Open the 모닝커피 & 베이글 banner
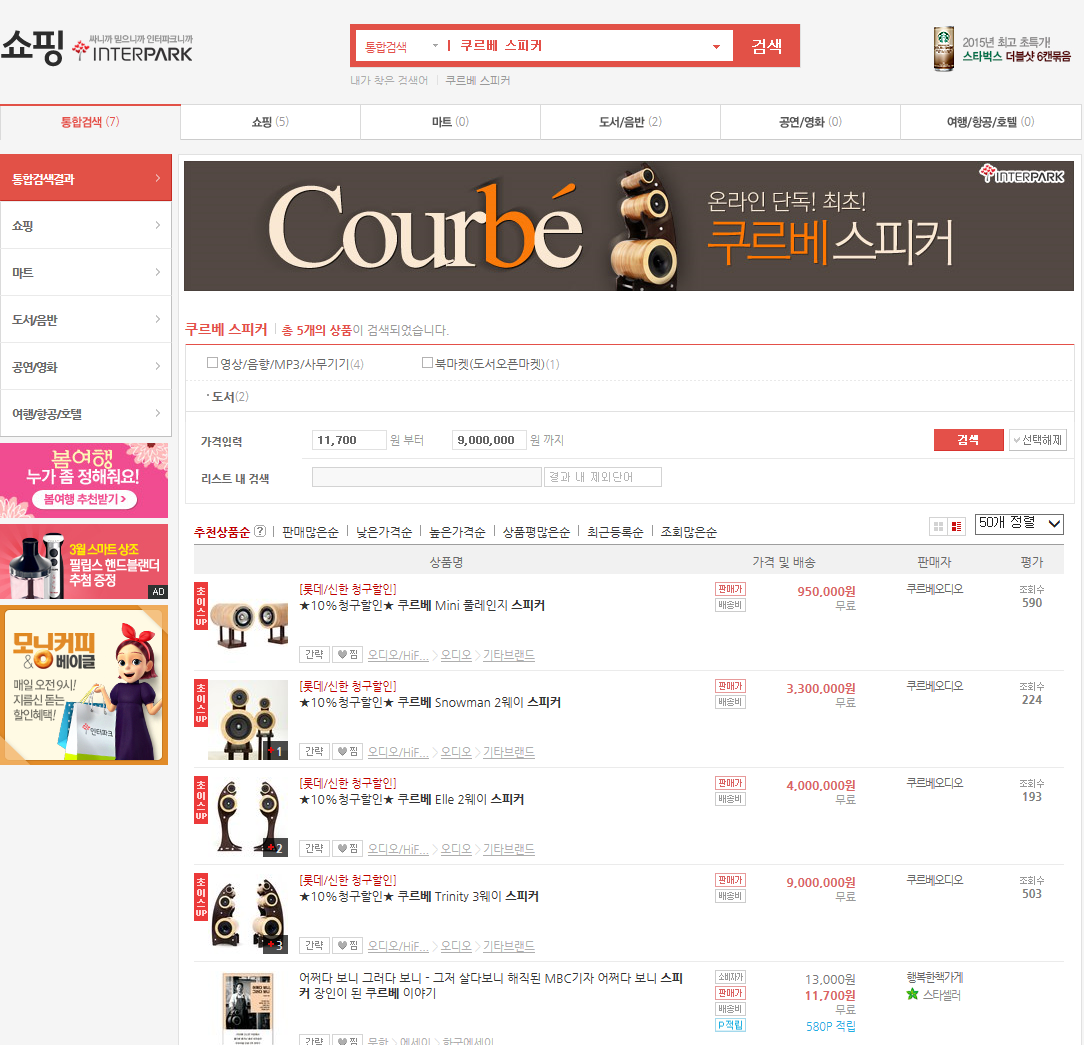 pyautogui.click(x=84, y=685)
